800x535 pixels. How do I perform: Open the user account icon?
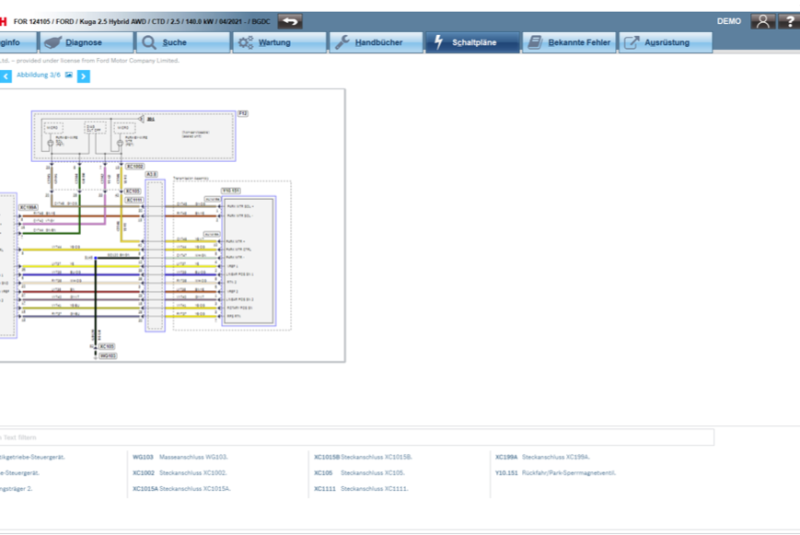[x=763, y=21]
